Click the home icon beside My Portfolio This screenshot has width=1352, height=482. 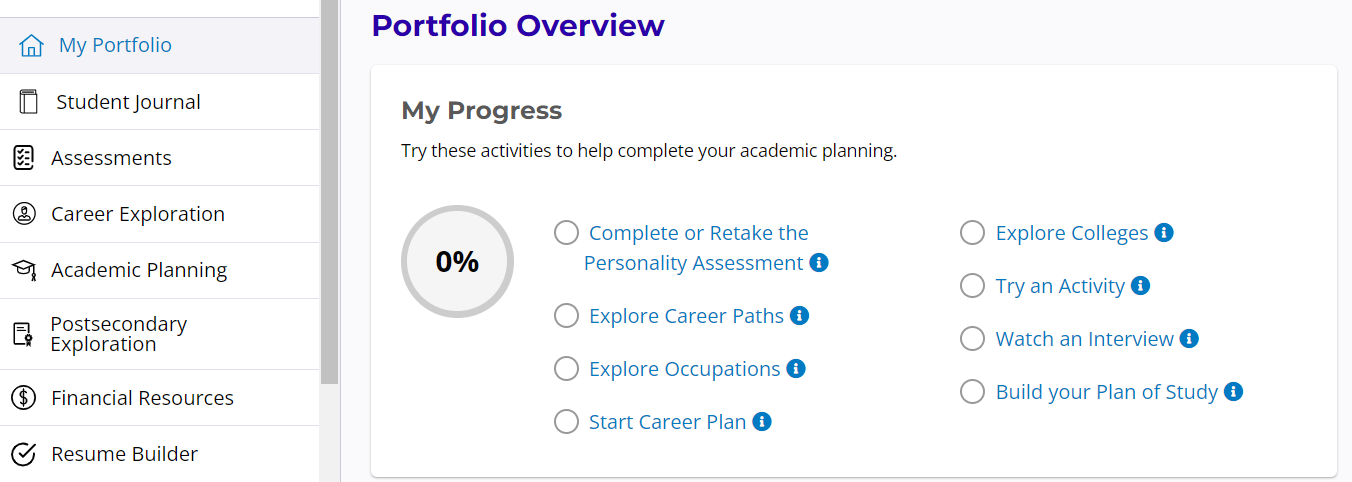pos(32,46)
